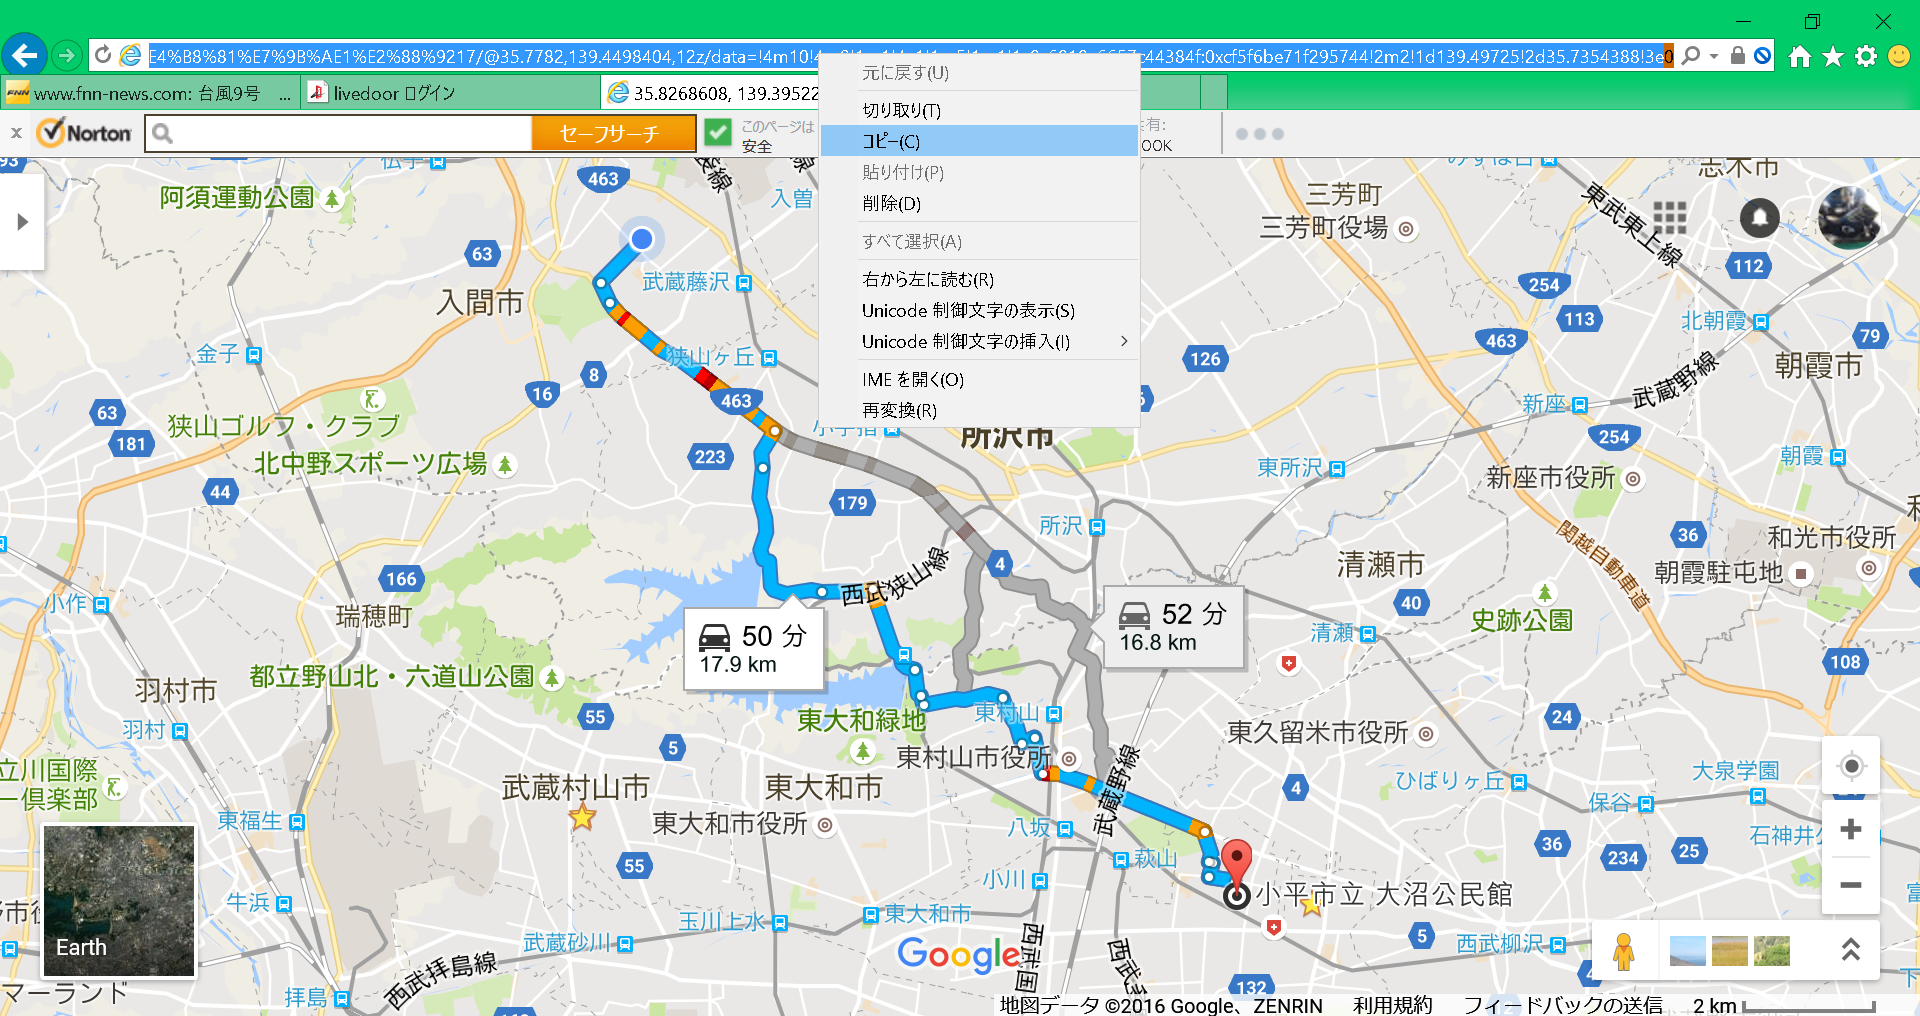Click the show-my-location target button
This screenshot has width=1920, height=1016.
click(1851, 766)
